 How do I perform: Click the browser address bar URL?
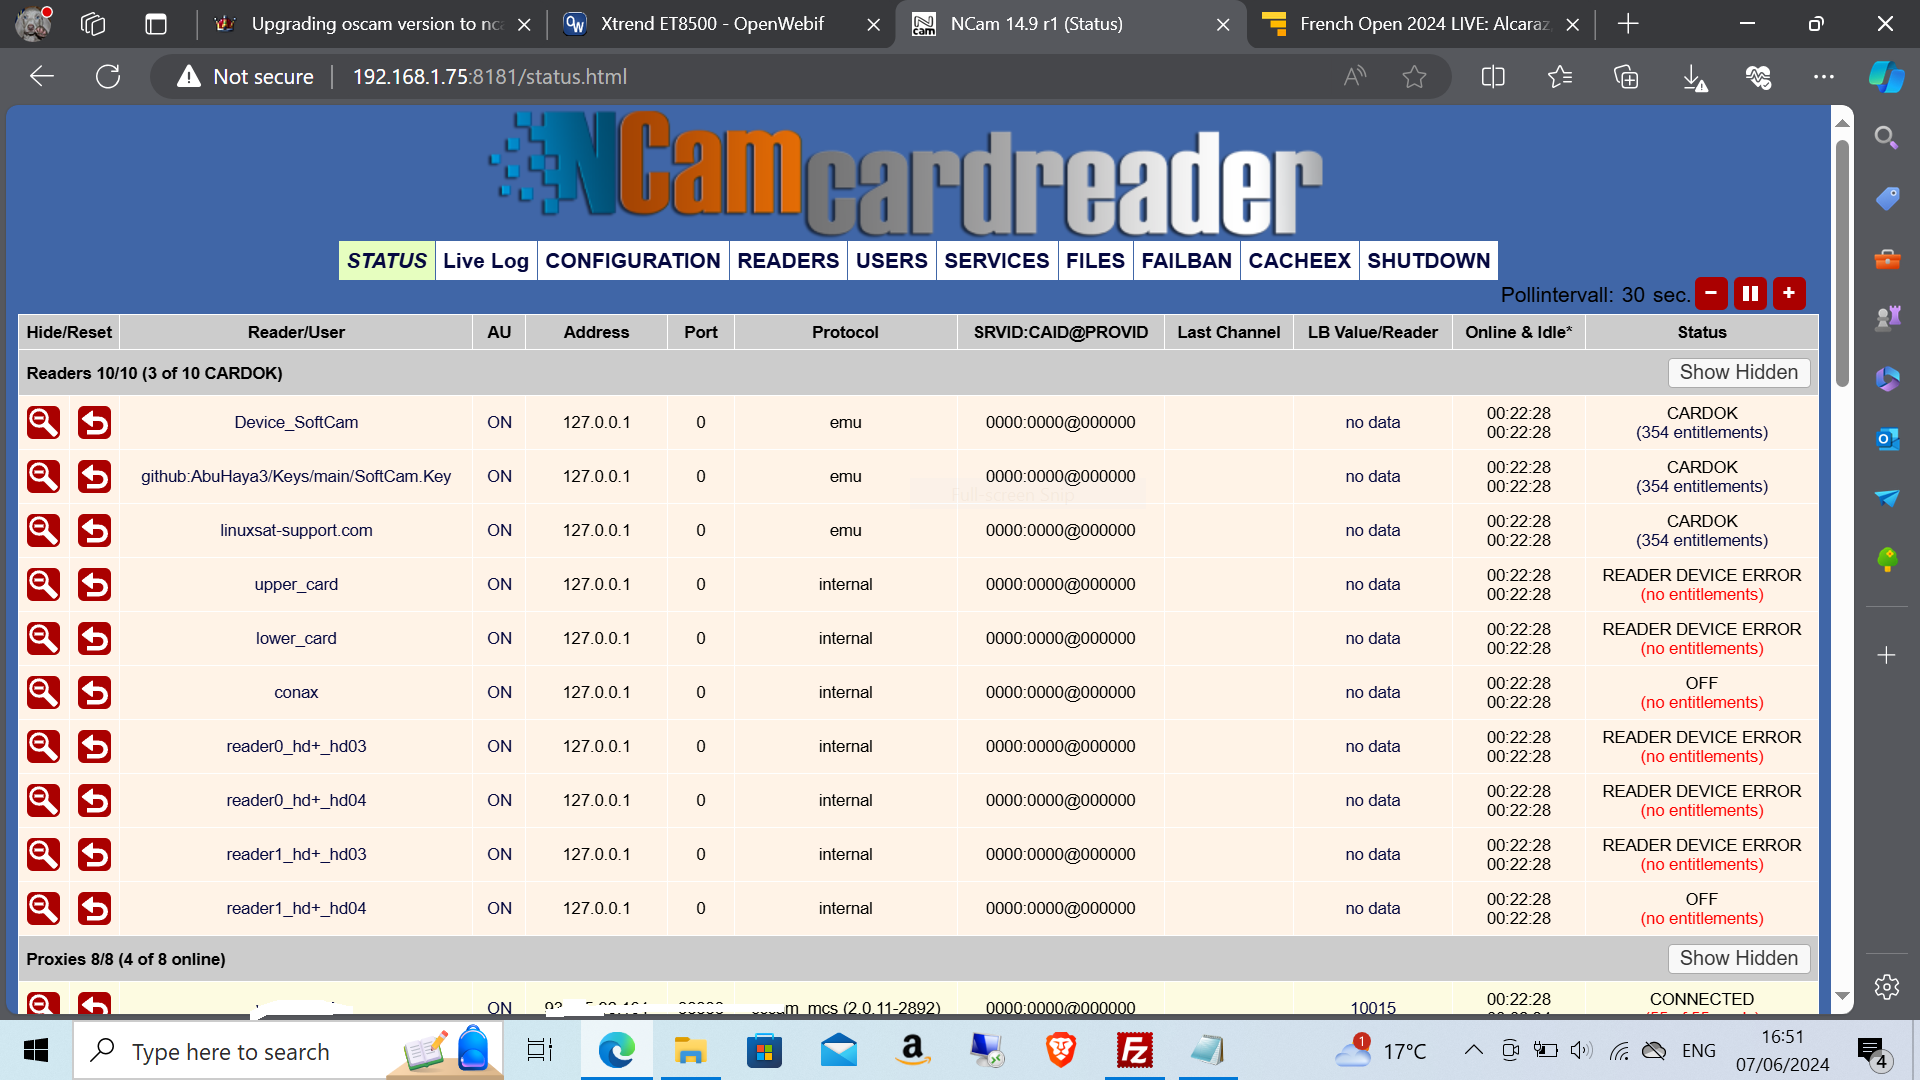[x=490, y=77]
